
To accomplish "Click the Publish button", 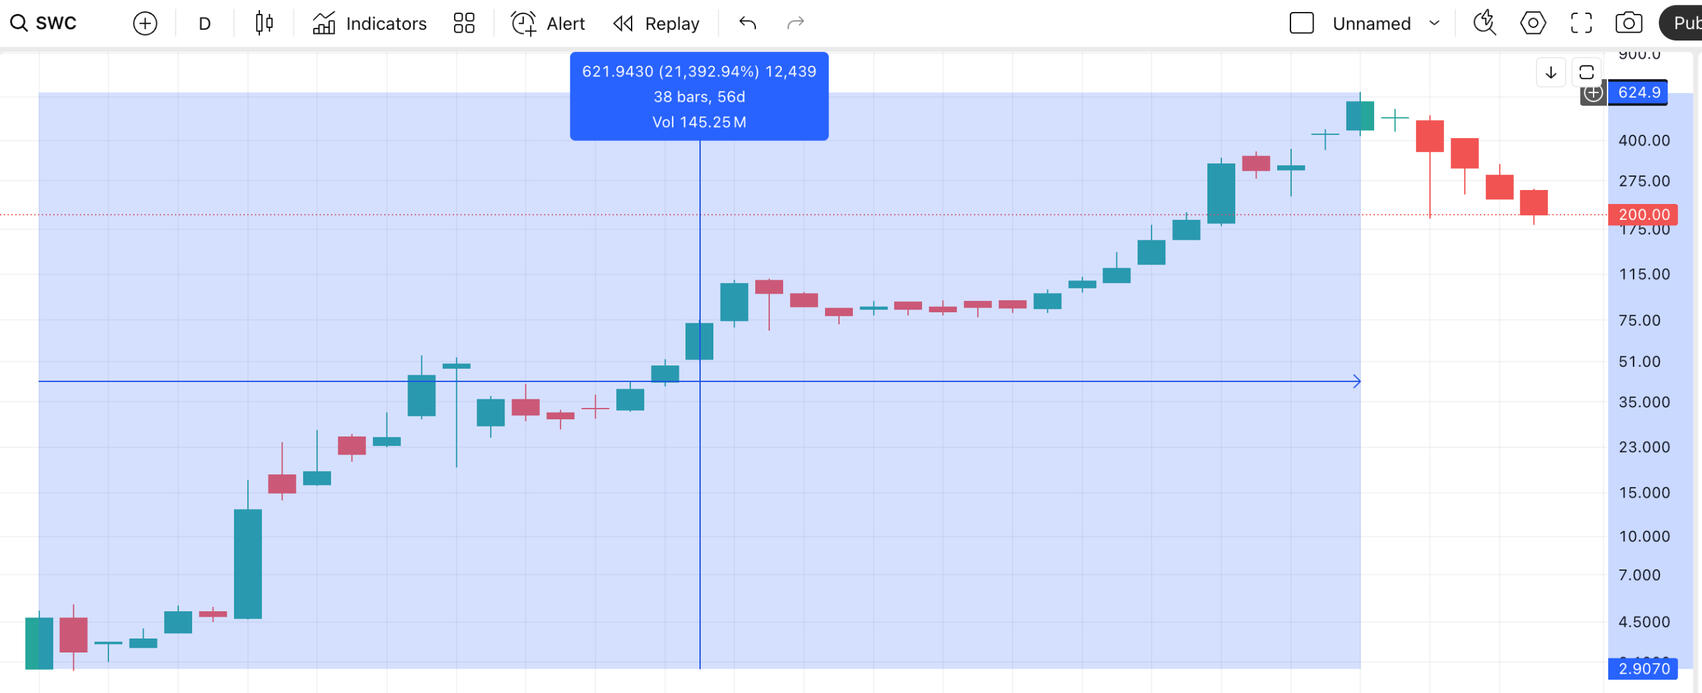I will [x=1682, y=23].
